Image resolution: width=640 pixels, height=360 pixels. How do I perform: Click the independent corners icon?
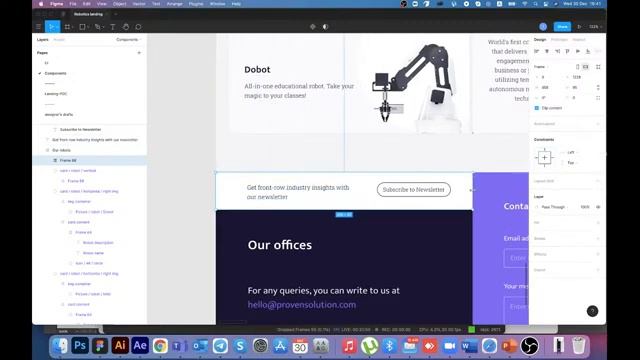(x=598, y=98)
